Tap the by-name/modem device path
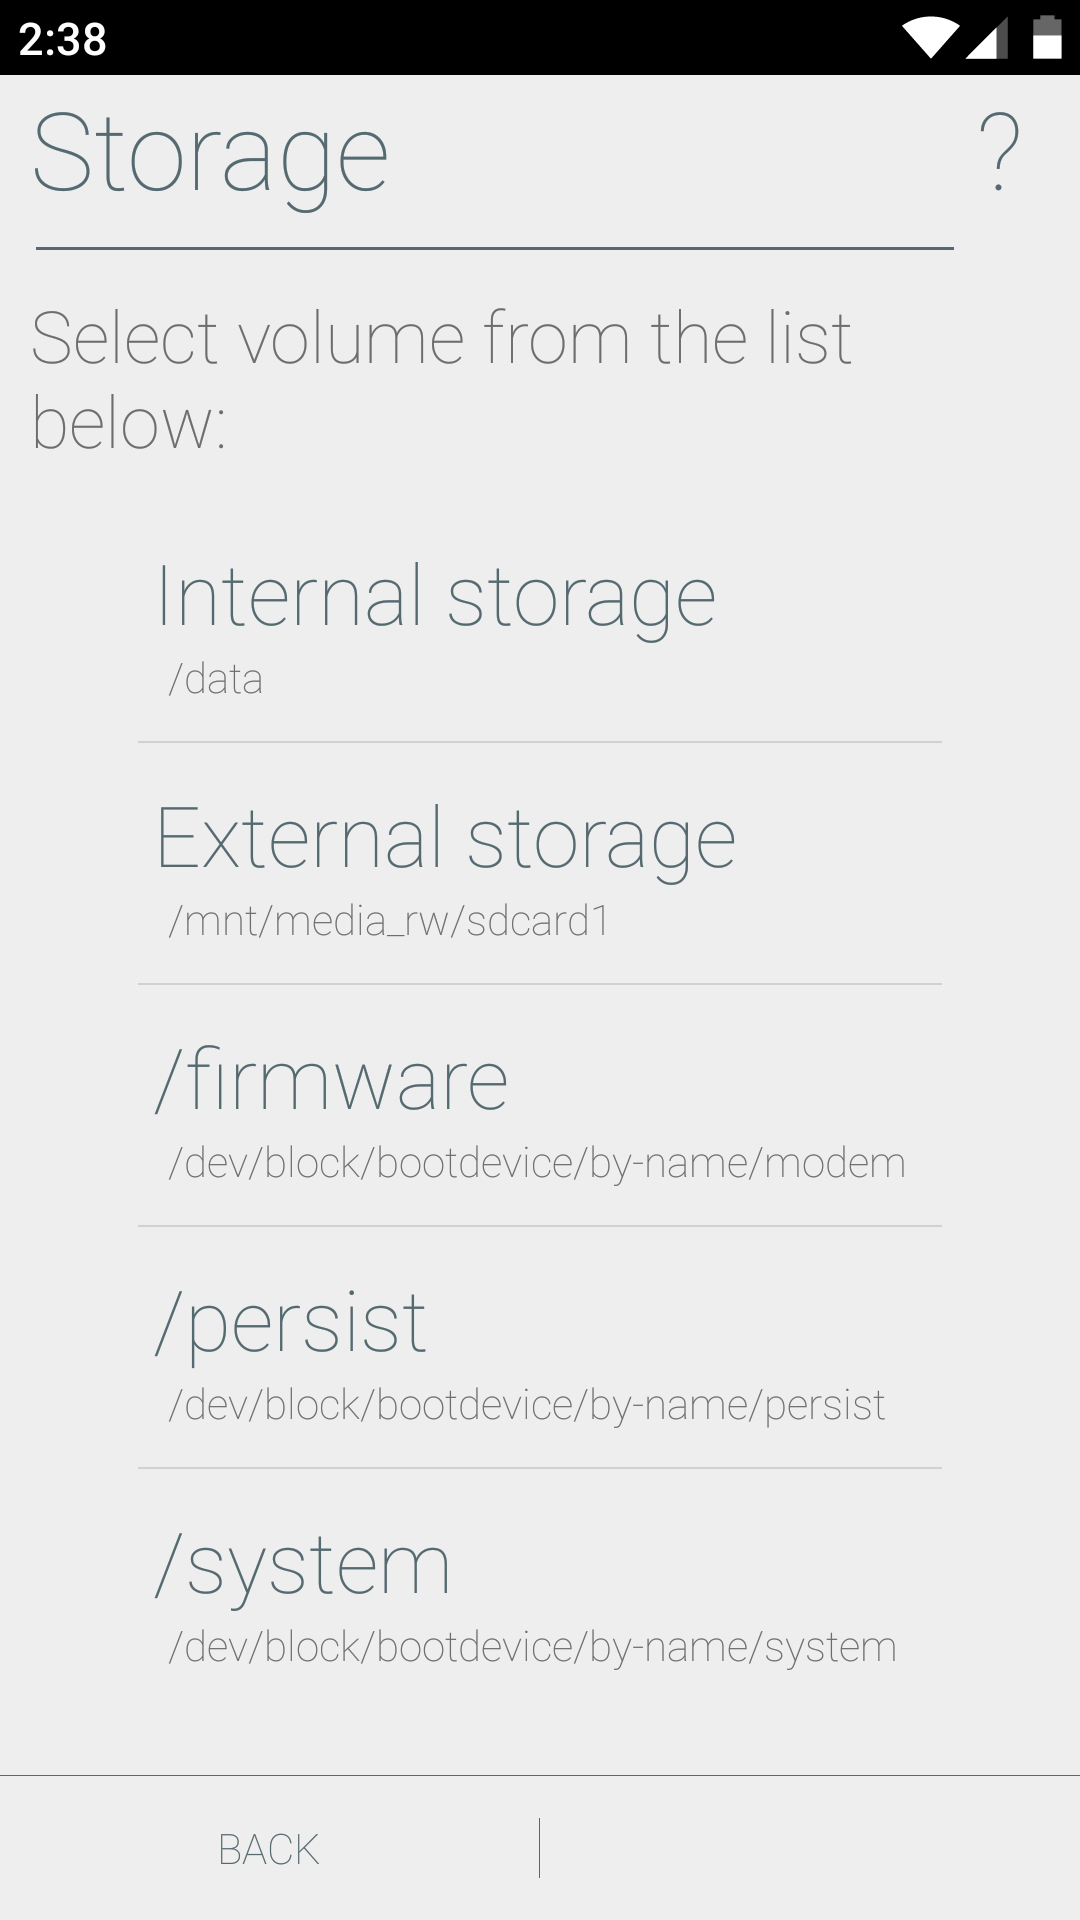 click(537, 1164)
